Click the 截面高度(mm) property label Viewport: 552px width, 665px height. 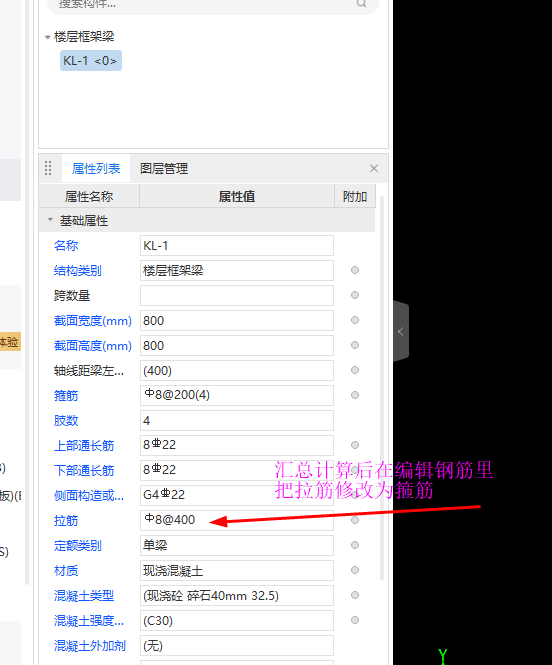pos(92,346)
